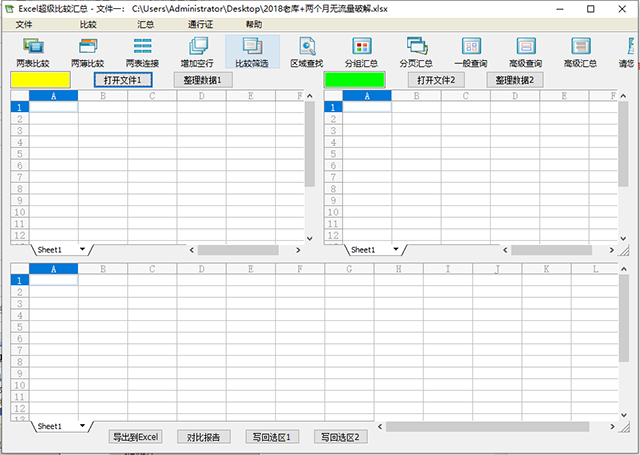Open the 帮助 menu
Screen dimensions: 640x455
point(254,24)
